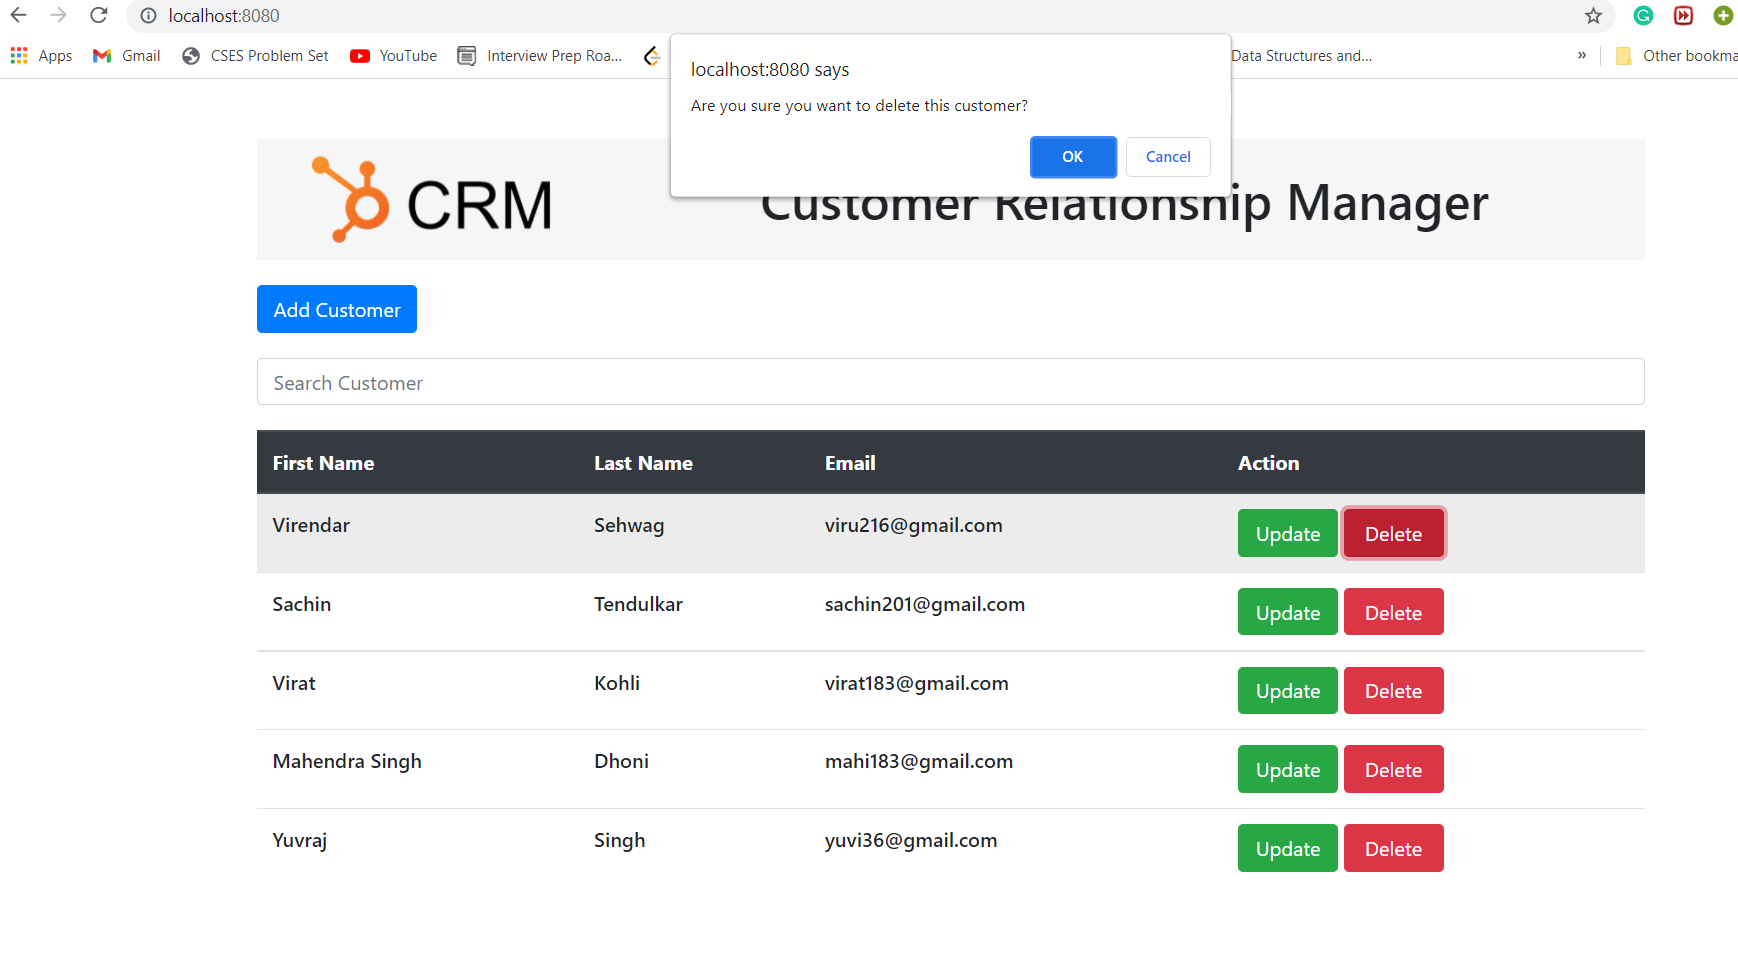Cancel the delete confirmation dialog
Image resolution: width=1738 pixels, height=970 pixels.
tap(1168, 157)
